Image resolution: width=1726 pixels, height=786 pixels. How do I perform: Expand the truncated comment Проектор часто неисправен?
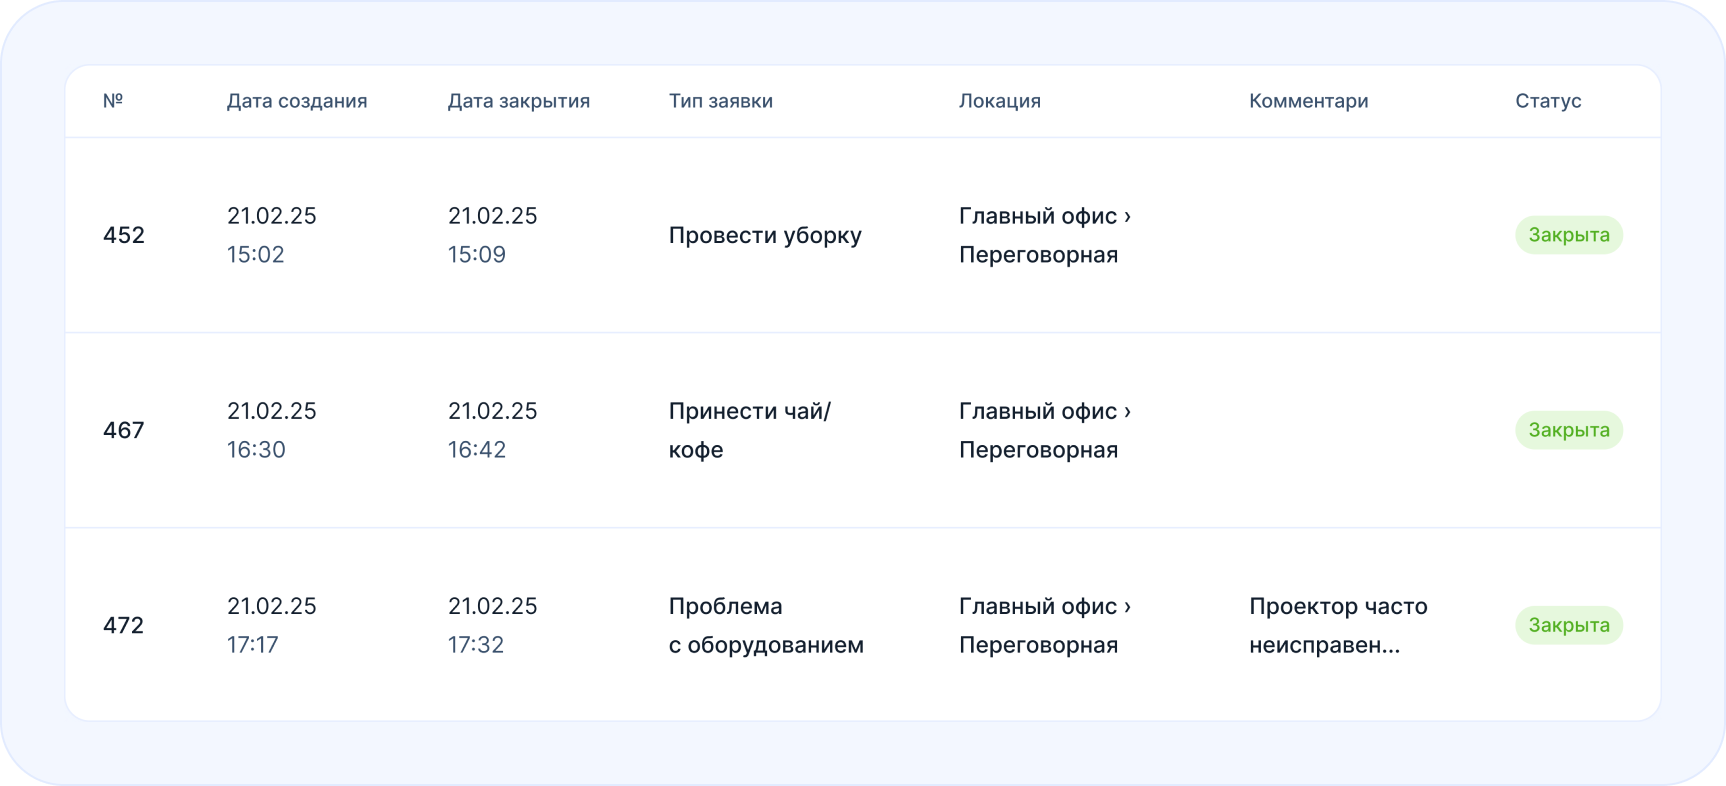point(1338,624)
